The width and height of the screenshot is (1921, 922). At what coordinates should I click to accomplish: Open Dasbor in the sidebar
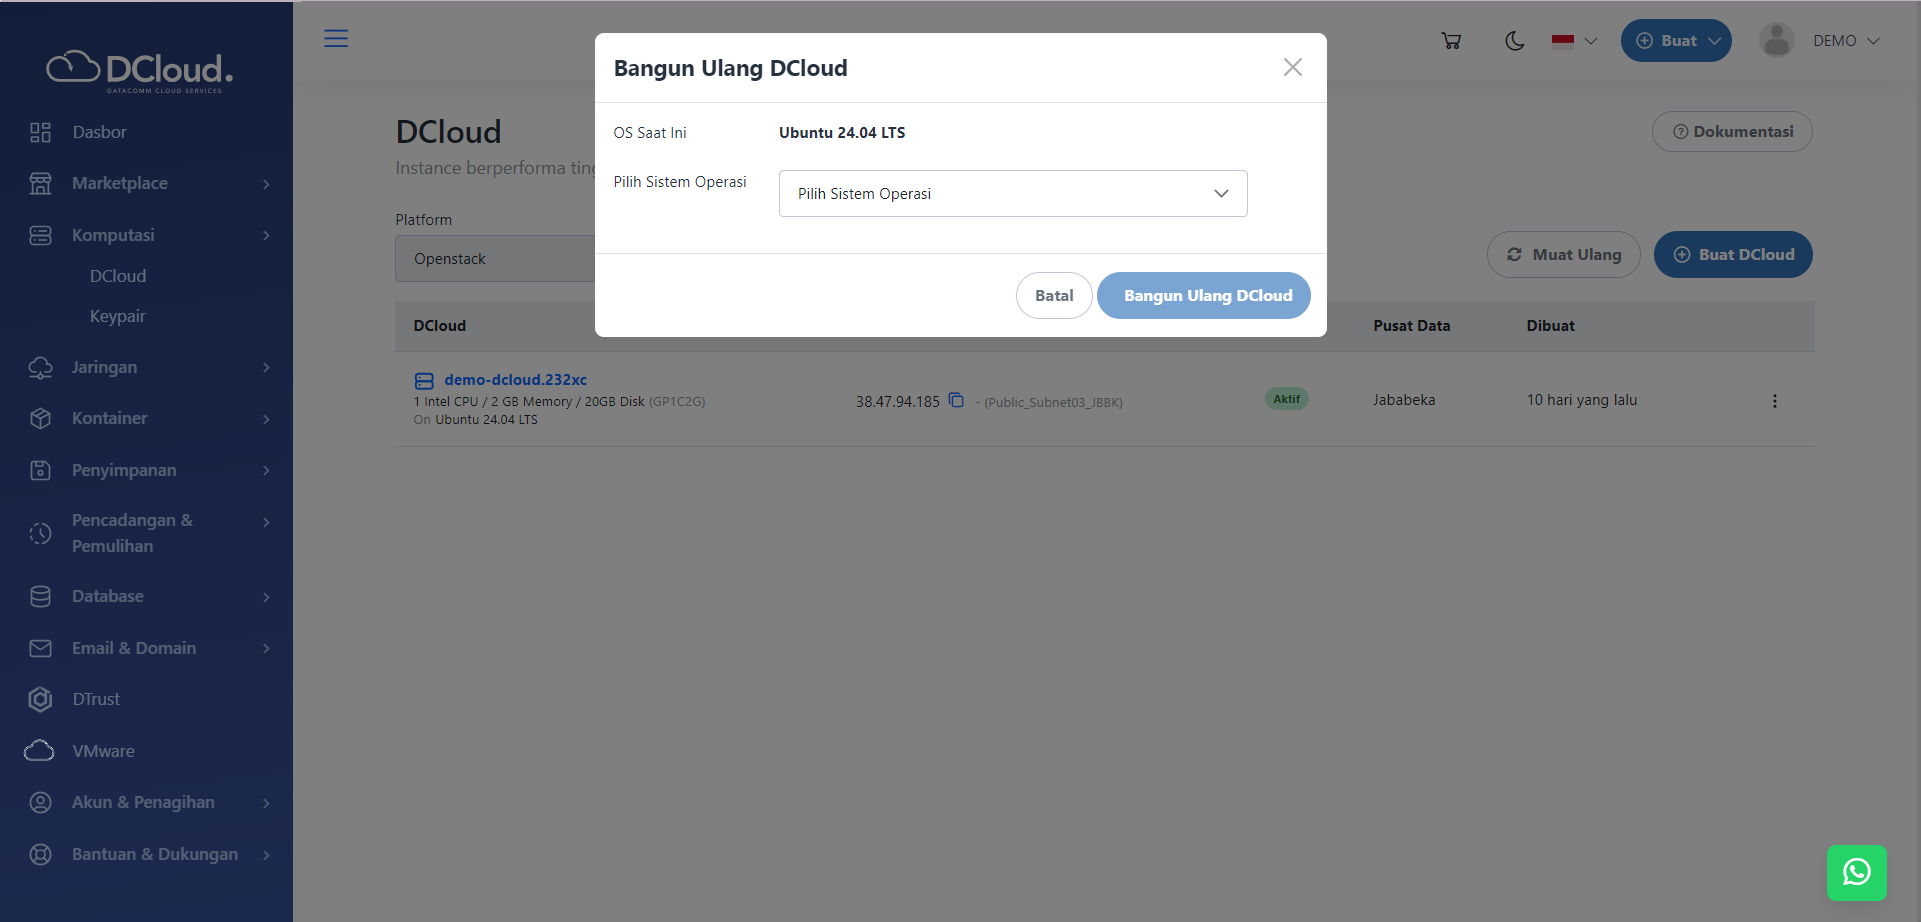click(x=99, y=132)
